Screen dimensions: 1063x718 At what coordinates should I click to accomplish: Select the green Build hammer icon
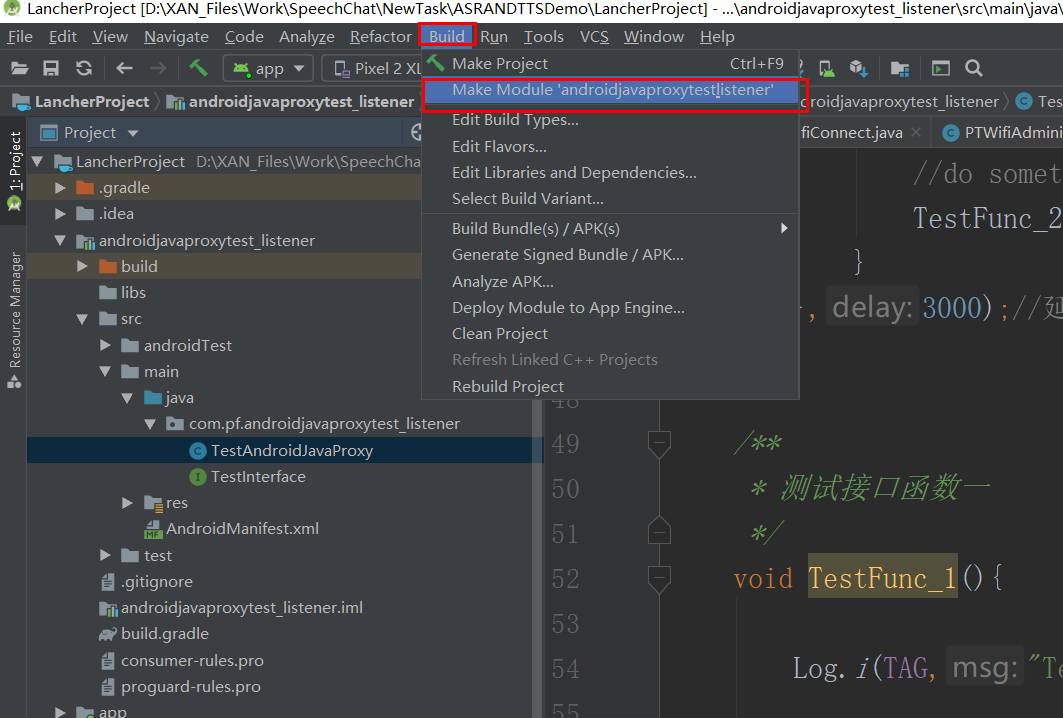point(196,68)
